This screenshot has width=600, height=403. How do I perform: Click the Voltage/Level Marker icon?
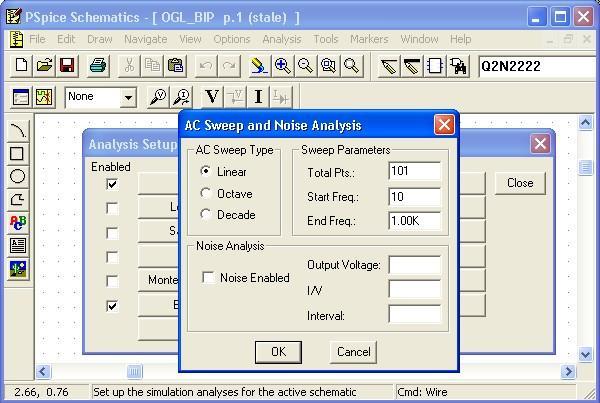pos(158,96)
